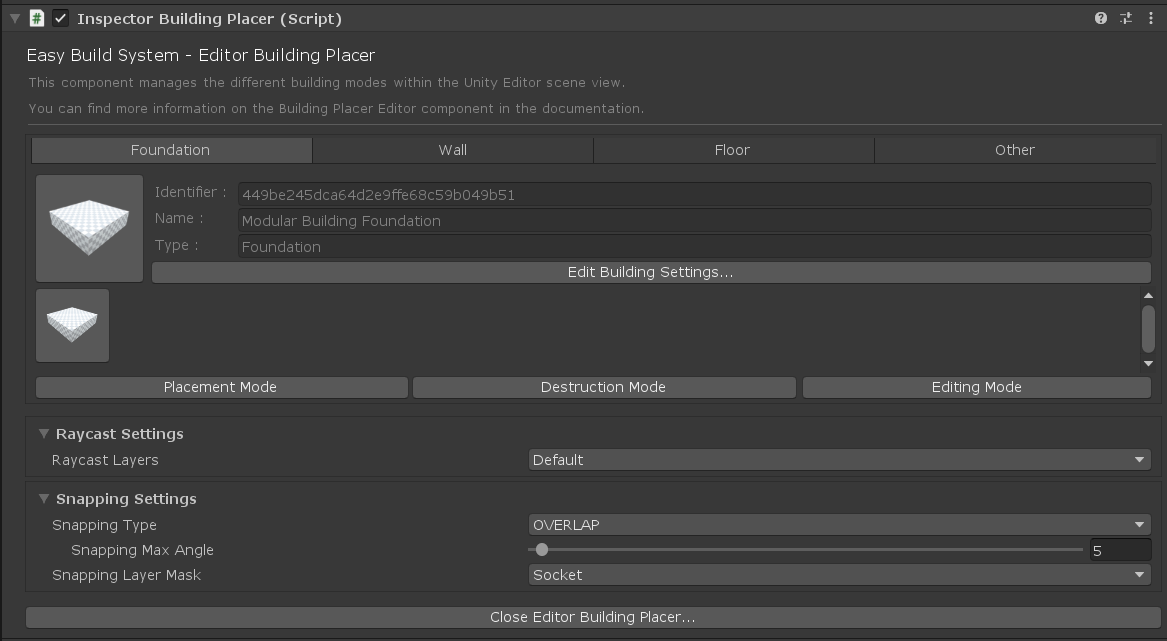Open component help reference icon
Image resolution: width=1167 pixels, height=641 pixels.
(1101, 18)
